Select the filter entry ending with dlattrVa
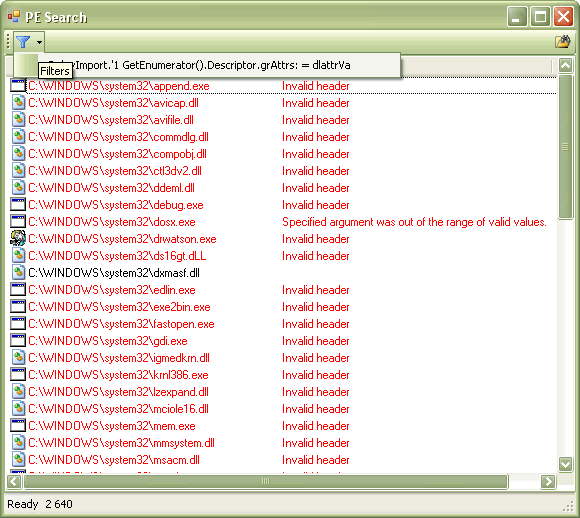 point(207,65)
